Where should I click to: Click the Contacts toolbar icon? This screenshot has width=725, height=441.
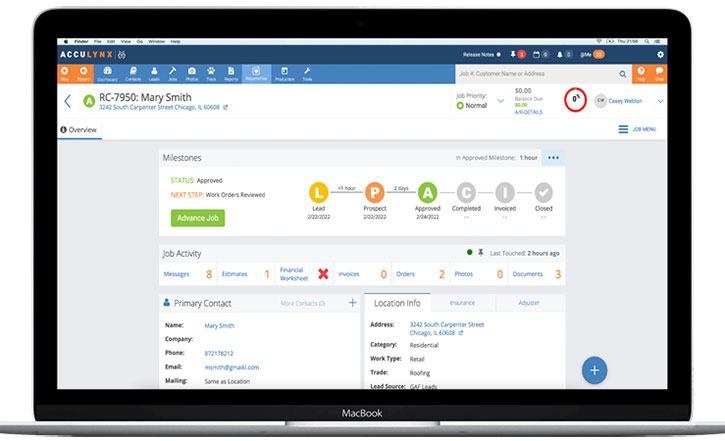[x=132, y=73]
